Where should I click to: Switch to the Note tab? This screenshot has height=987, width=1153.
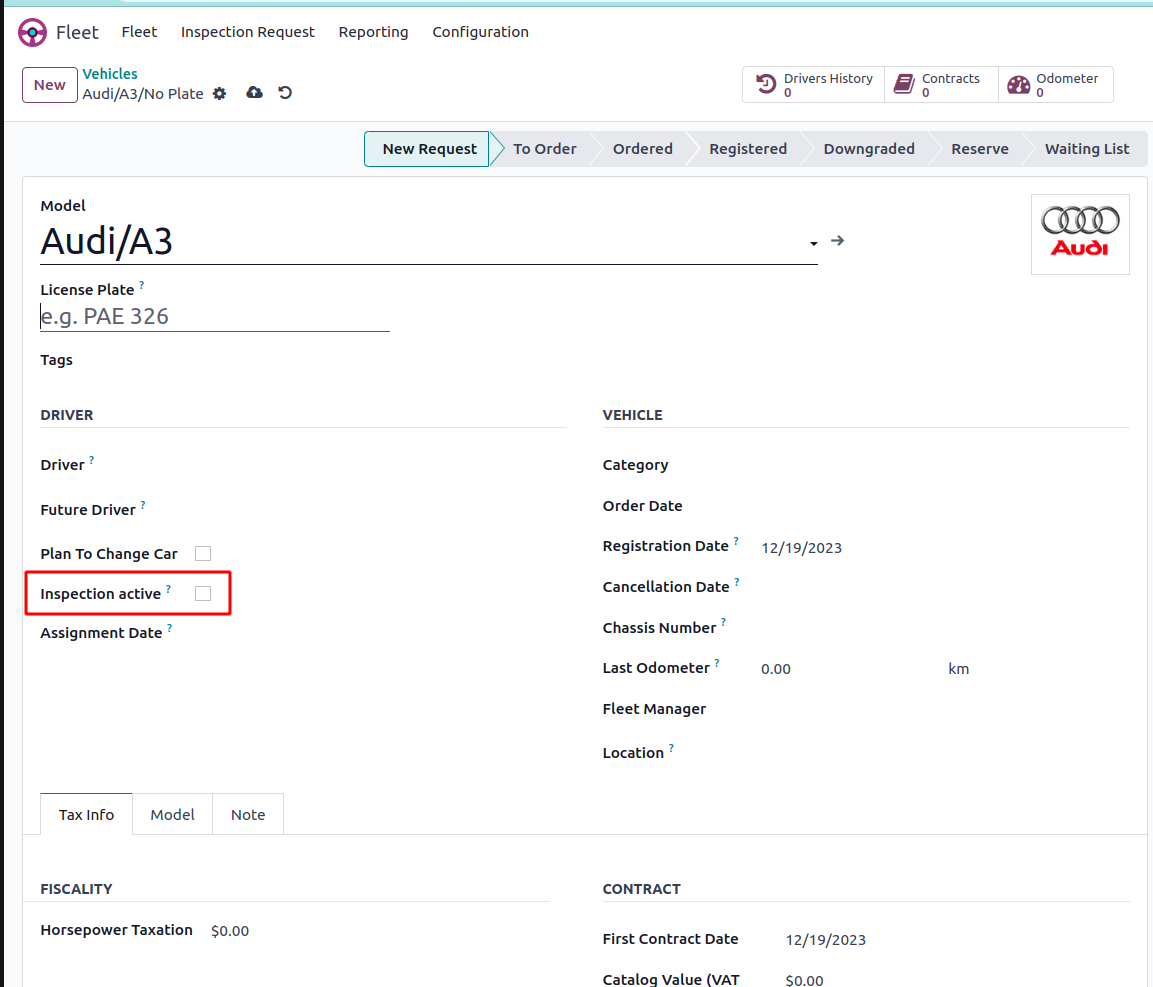pyautogui.click(x=248, y=814)
